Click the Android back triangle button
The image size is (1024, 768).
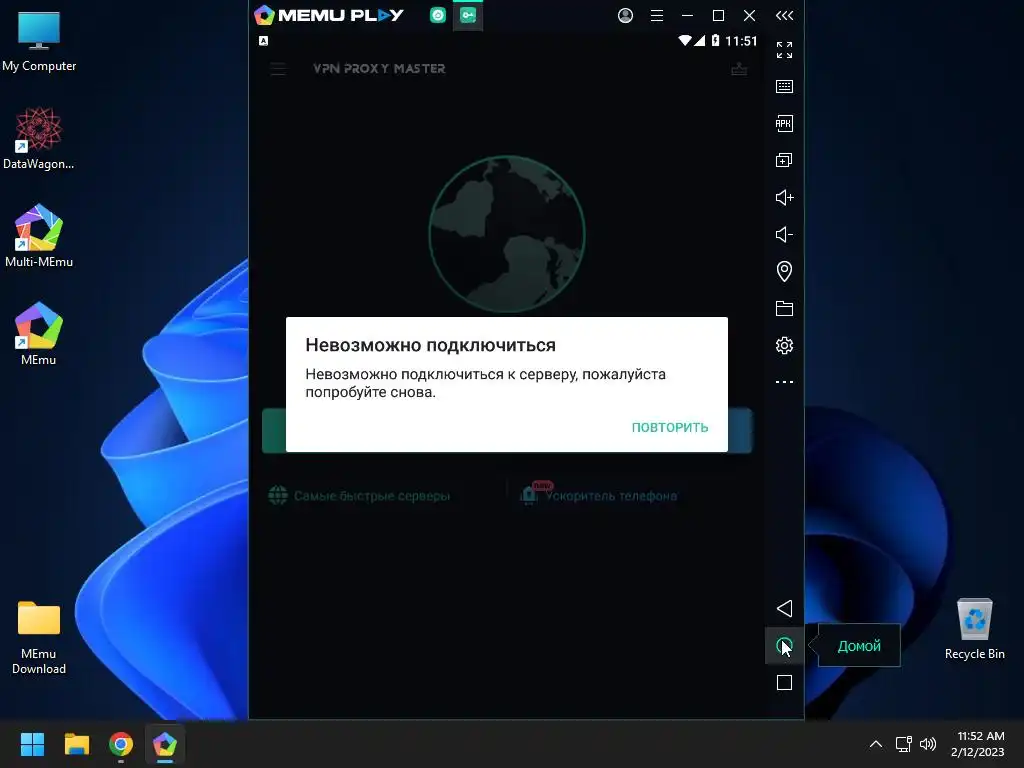[x=784, y=609]
